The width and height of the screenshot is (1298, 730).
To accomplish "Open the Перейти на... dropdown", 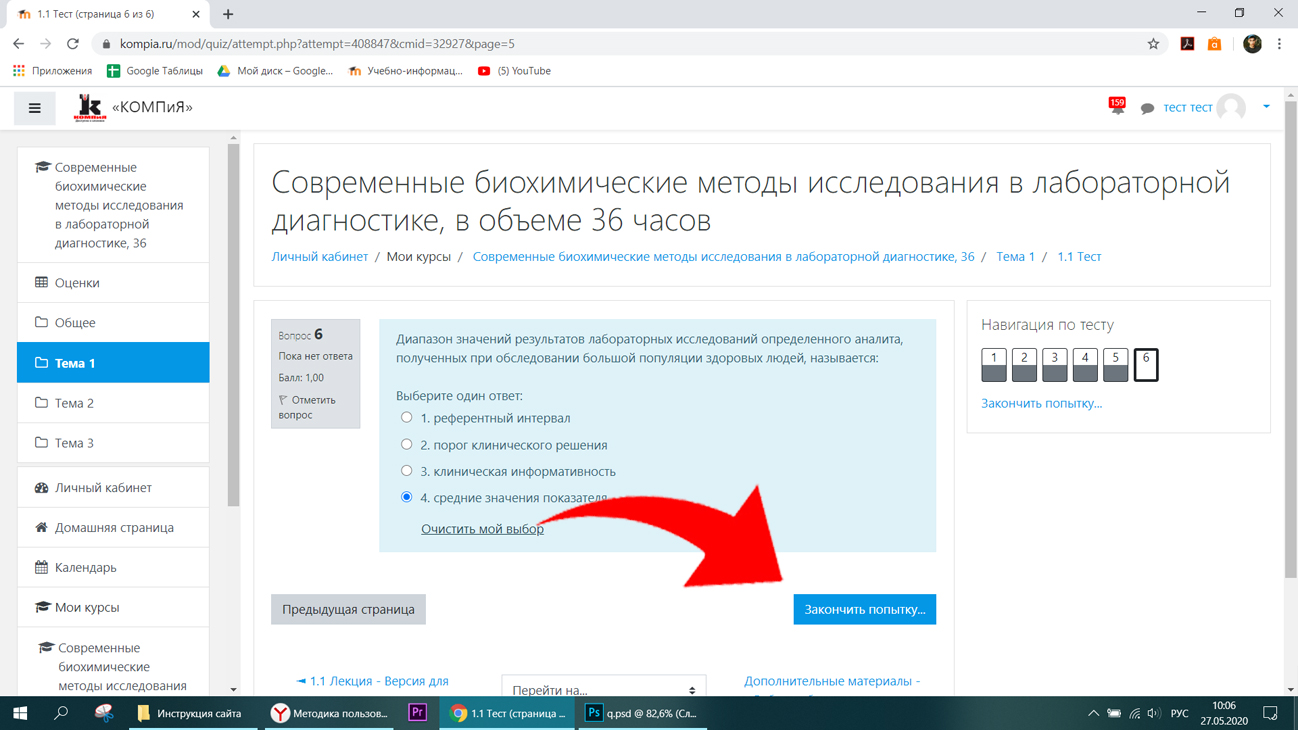I will [604, 689].
